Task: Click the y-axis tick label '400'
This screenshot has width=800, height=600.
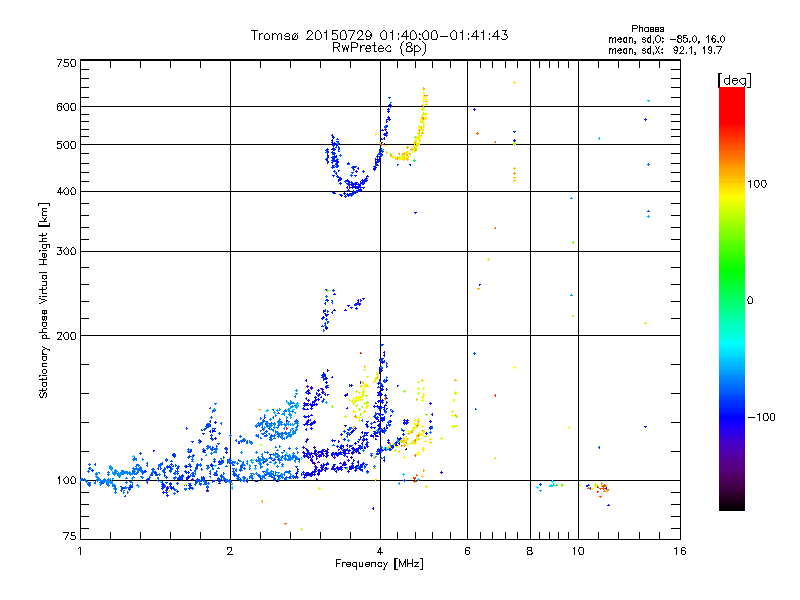Action: point(67,191)
